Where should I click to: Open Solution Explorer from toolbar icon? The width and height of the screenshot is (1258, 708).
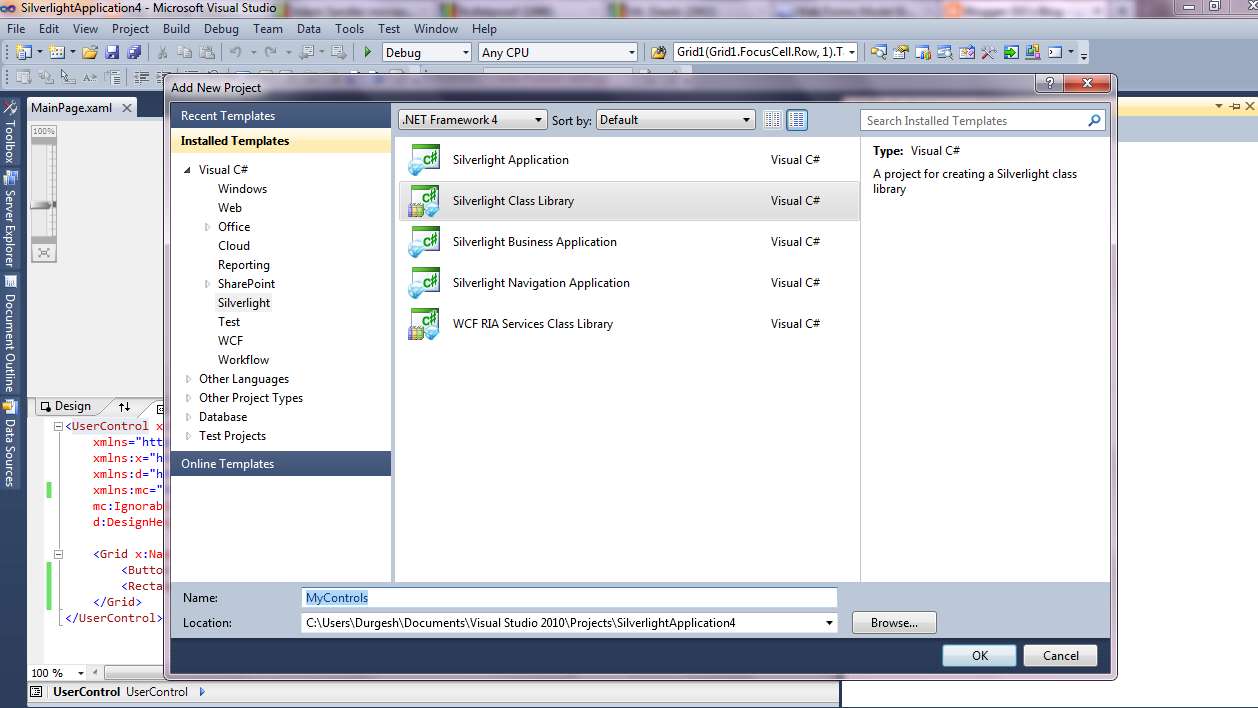[879, 52]
